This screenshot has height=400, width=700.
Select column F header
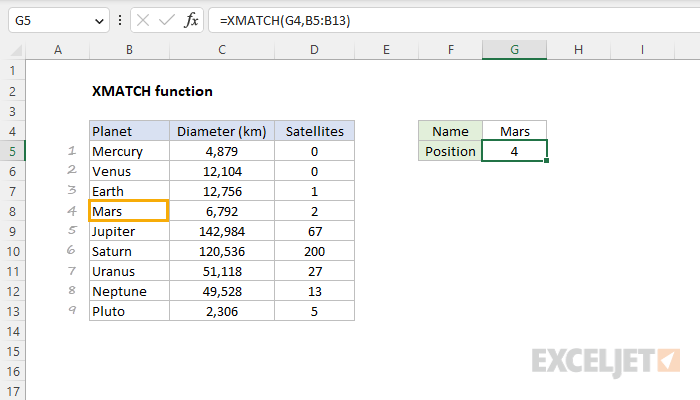(450, 50)
